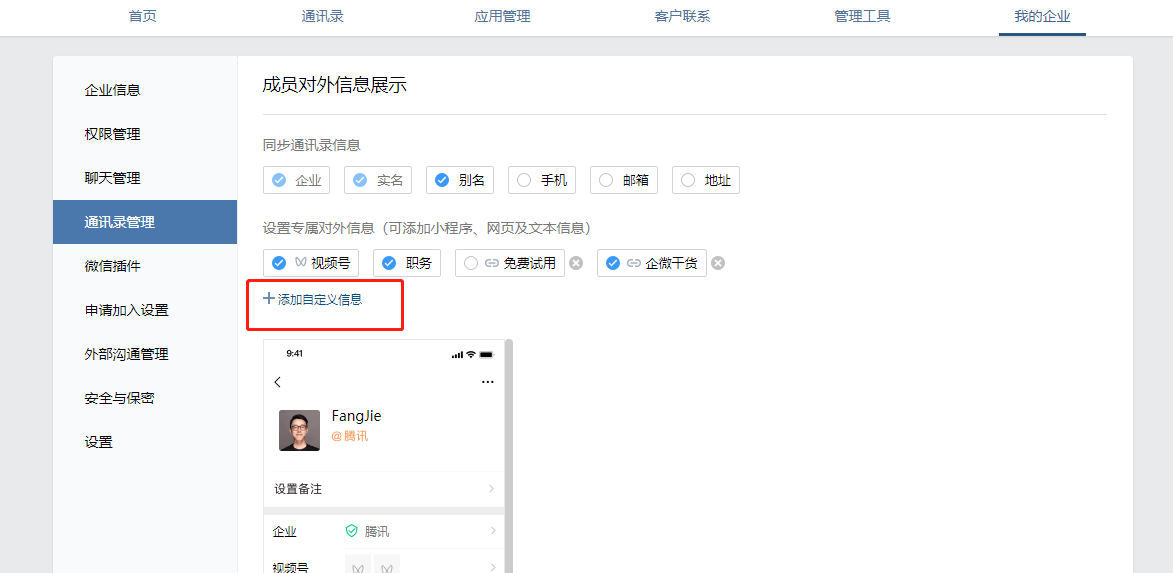The width and height of the screenshot is (1173, 573).
Task: Open the three-dot menu in phone preview
Action: pos(487,382)
